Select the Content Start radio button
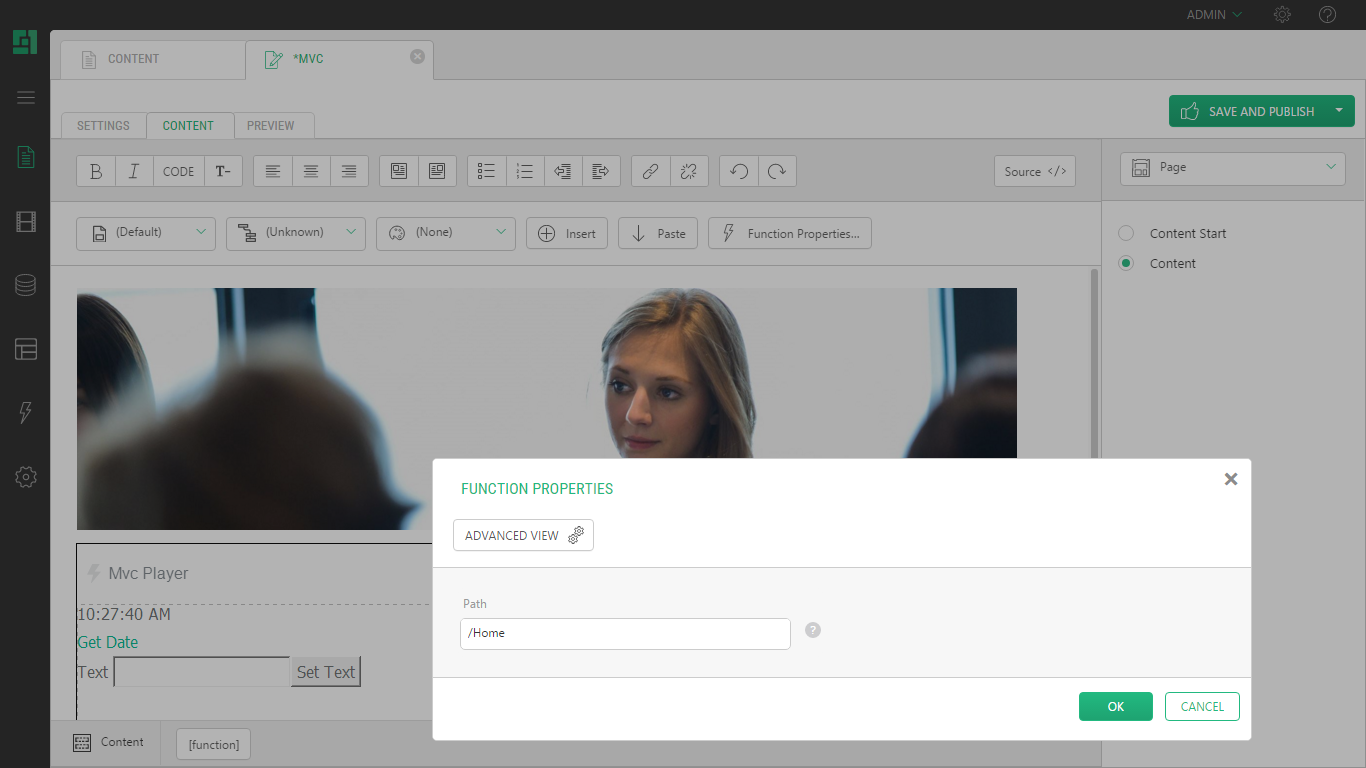 click(x=1126, y=233)
